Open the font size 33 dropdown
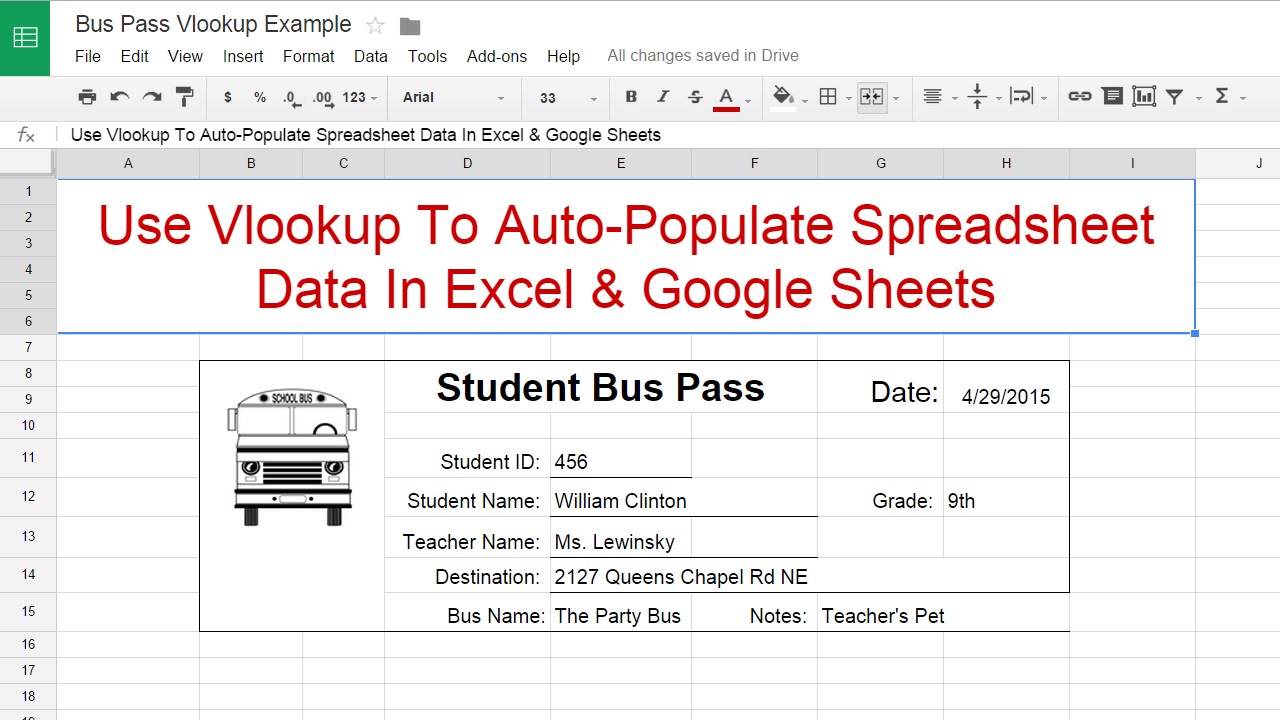1280x720 pixels. click(567, 98)
